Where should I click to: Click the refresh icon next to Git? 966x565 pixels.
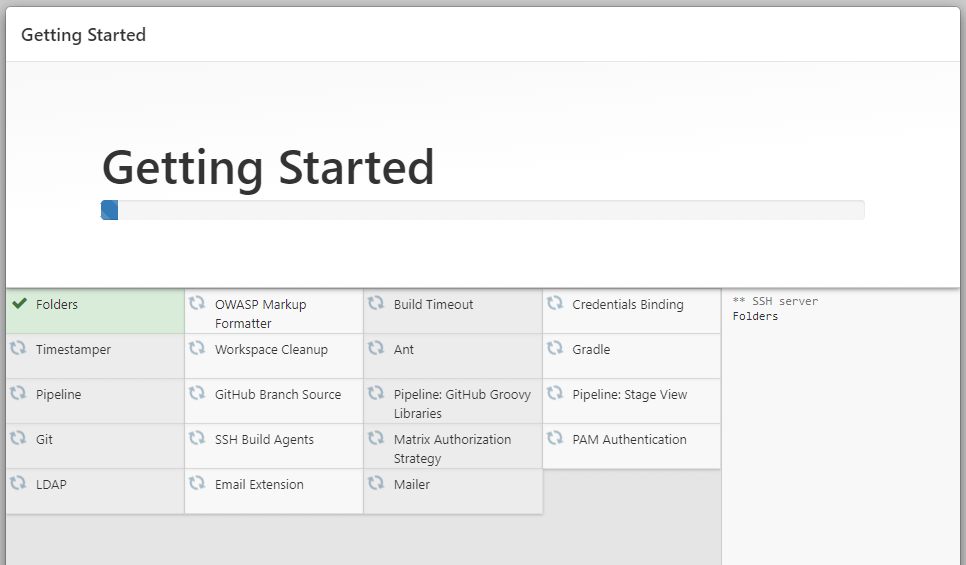[x=18, y=438]
